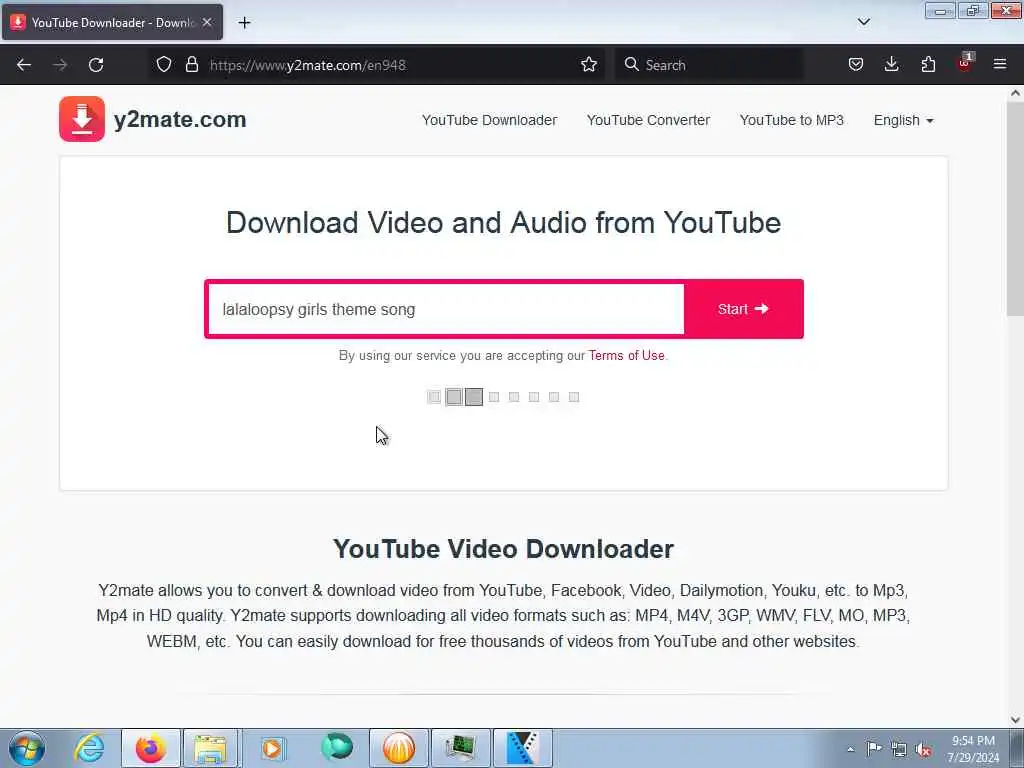Open the Windows Start orb
Screen dimensions: 1024x768
[x=27, y=748]
